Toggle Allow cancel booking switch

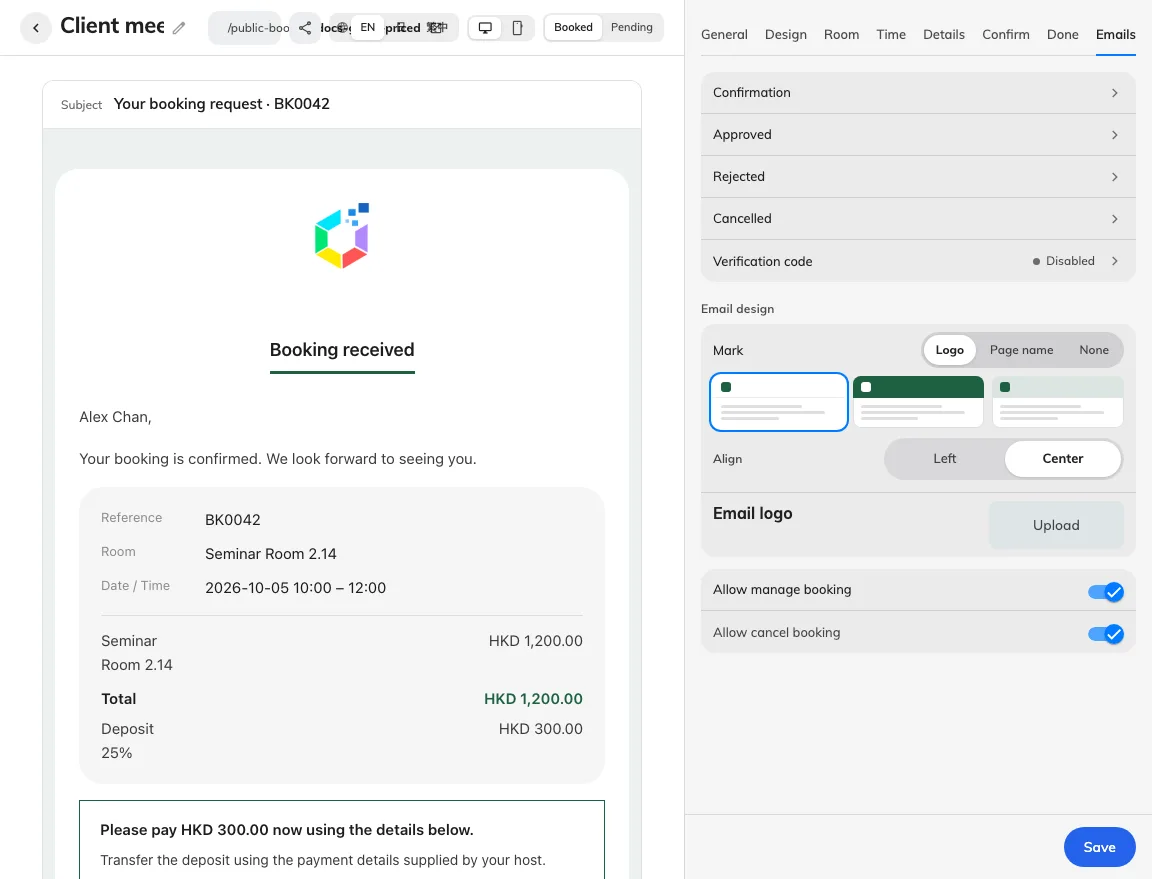pos(1106,634)
